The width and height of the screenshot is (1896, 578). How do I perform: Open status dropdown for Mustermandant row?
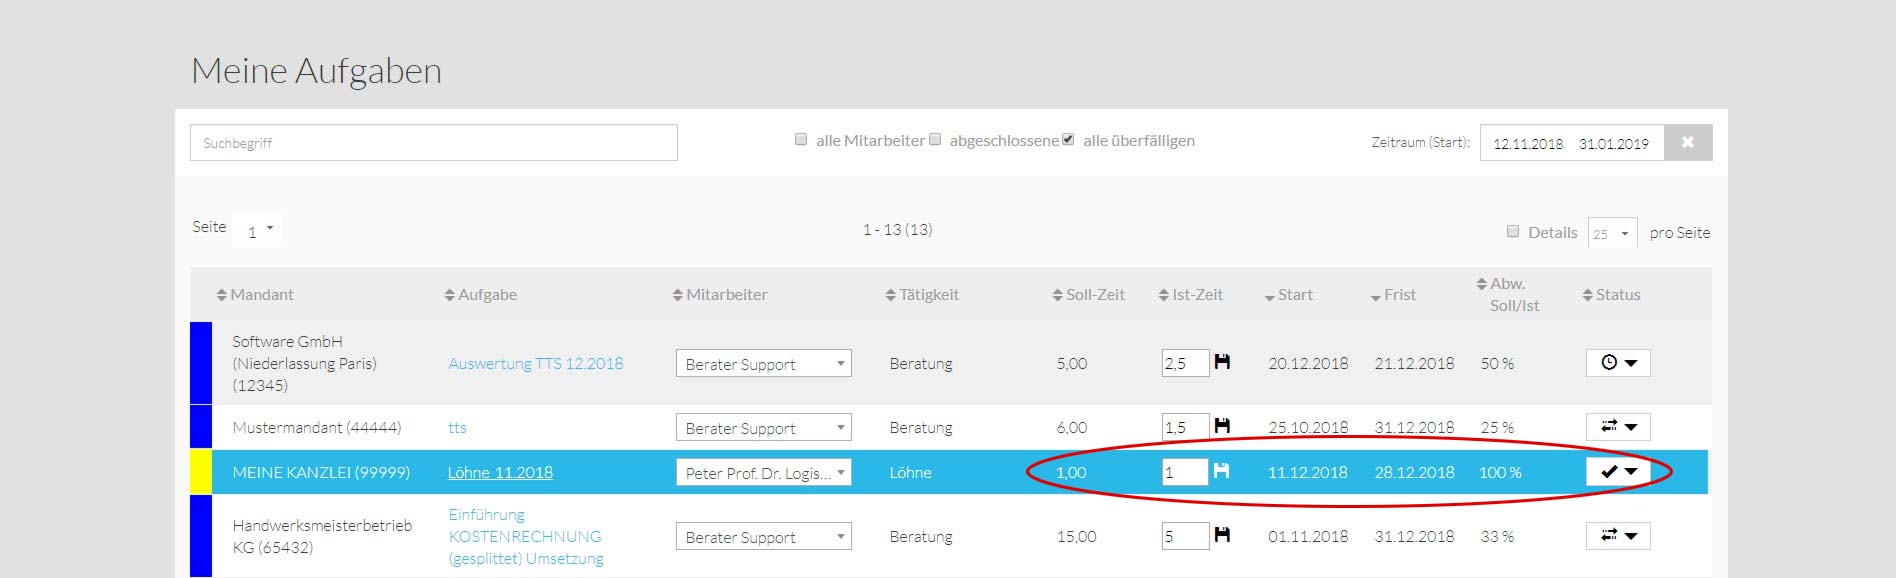pos(1618,426)
